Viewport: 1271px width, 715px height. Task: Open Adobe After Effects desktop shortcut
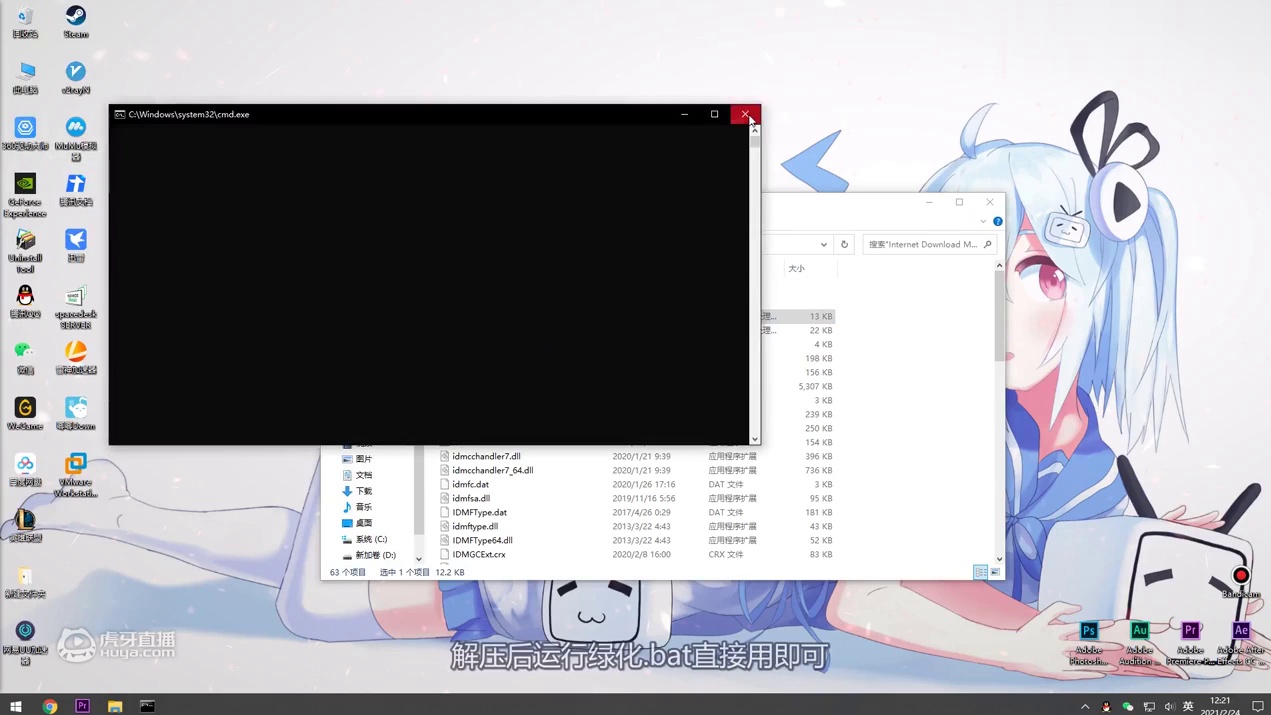click(x=1241, y=642)
